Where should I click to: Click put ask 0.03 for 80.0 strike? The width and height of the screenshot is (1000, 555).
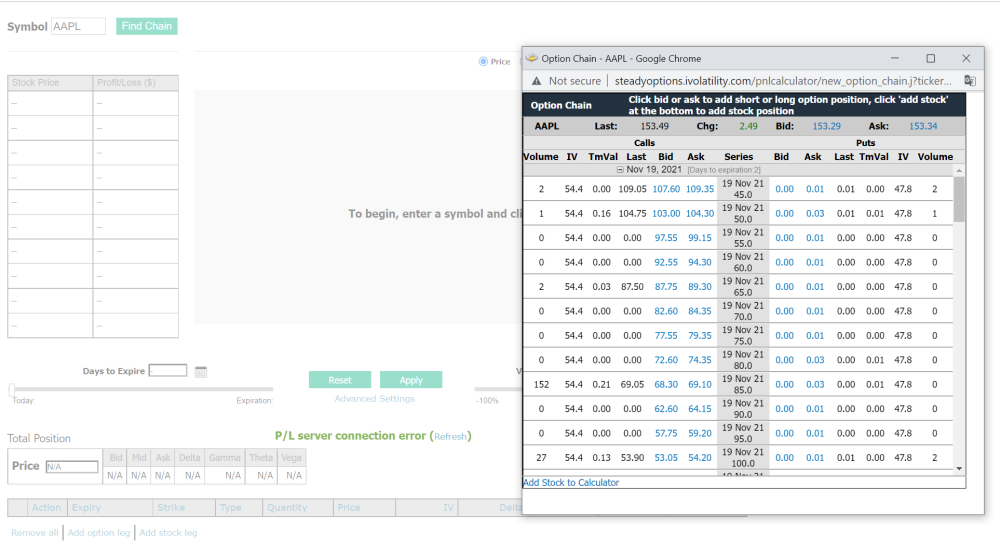[815, 360]
